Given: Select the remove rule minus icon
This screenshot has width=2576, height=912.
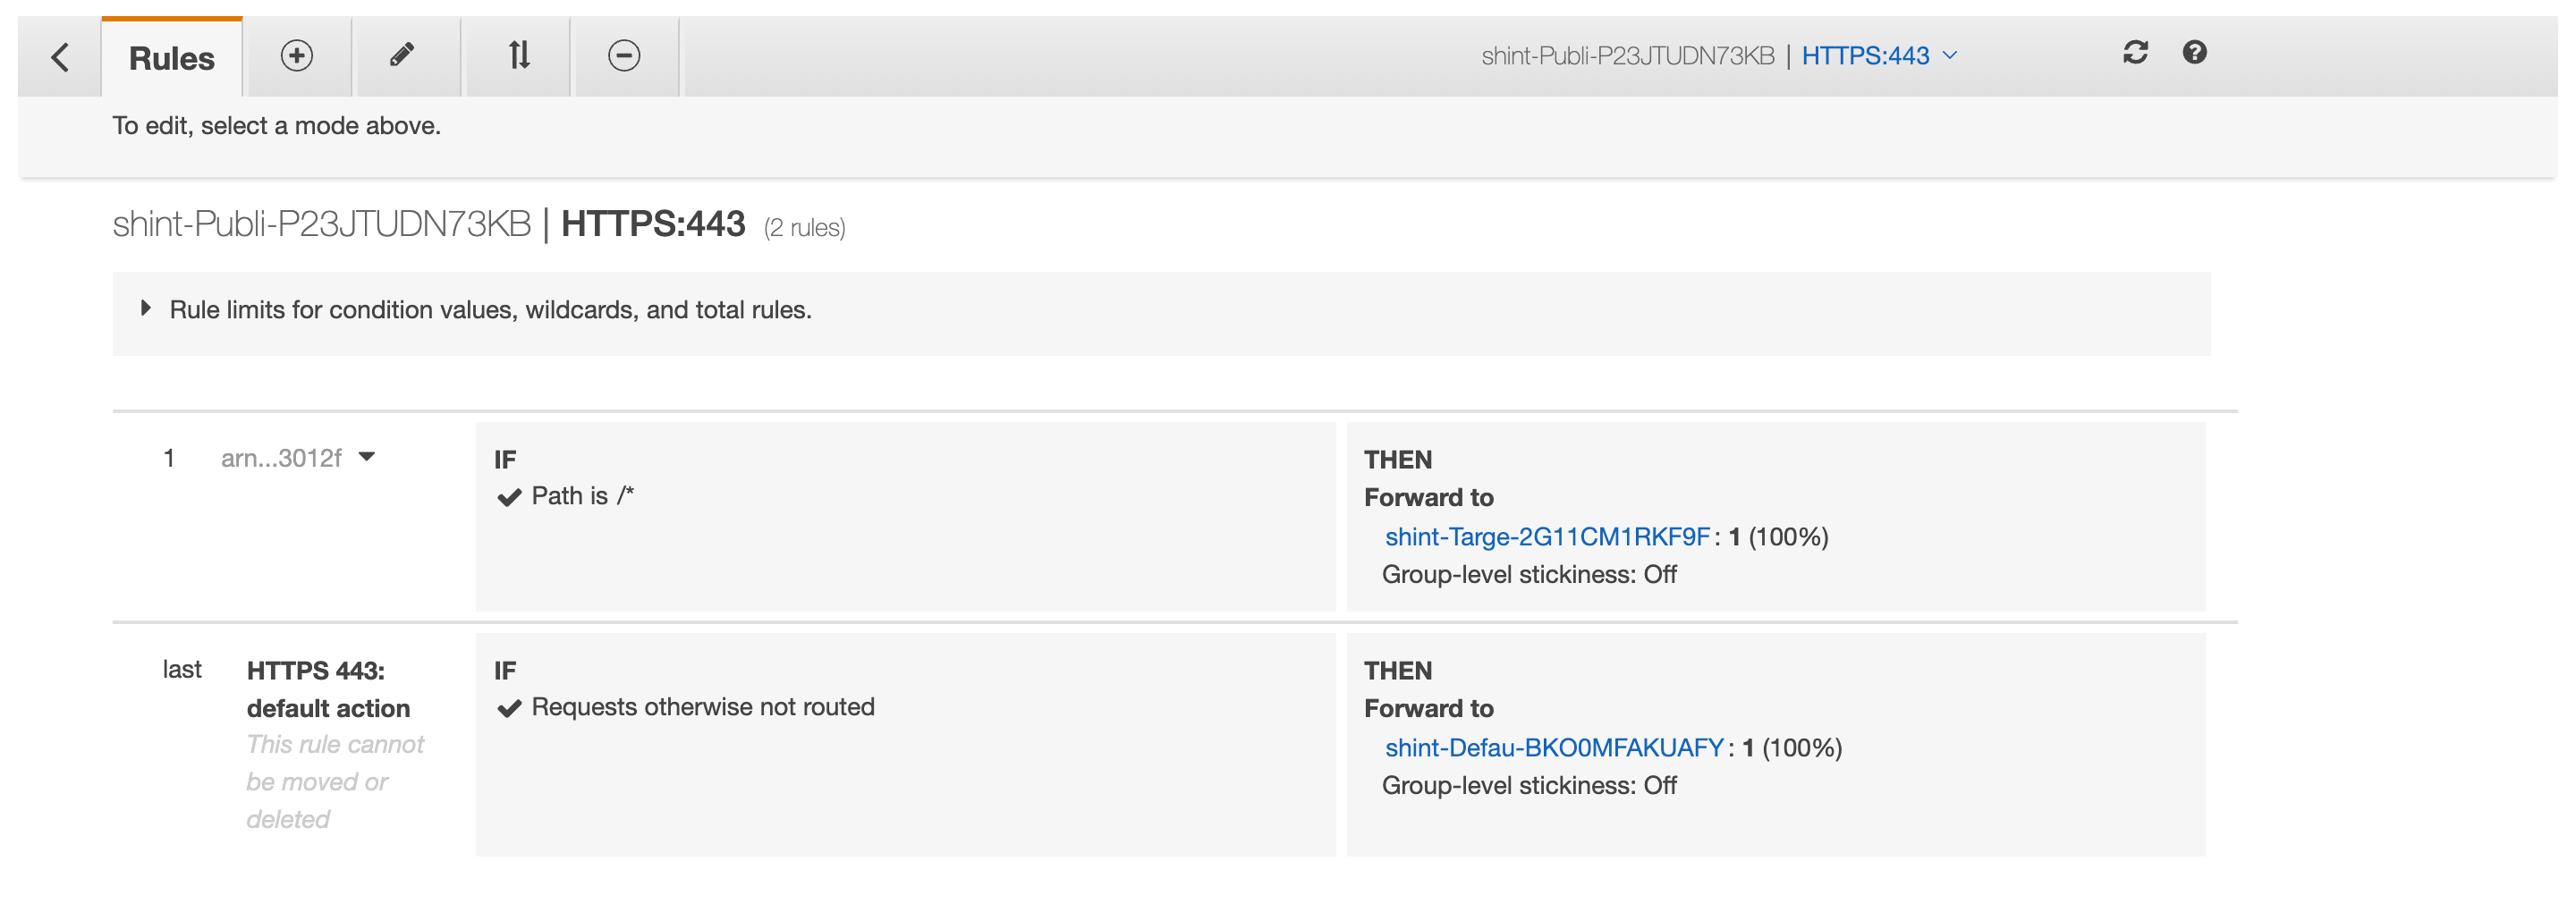Looking at the screenshot, I should [625, 56].
